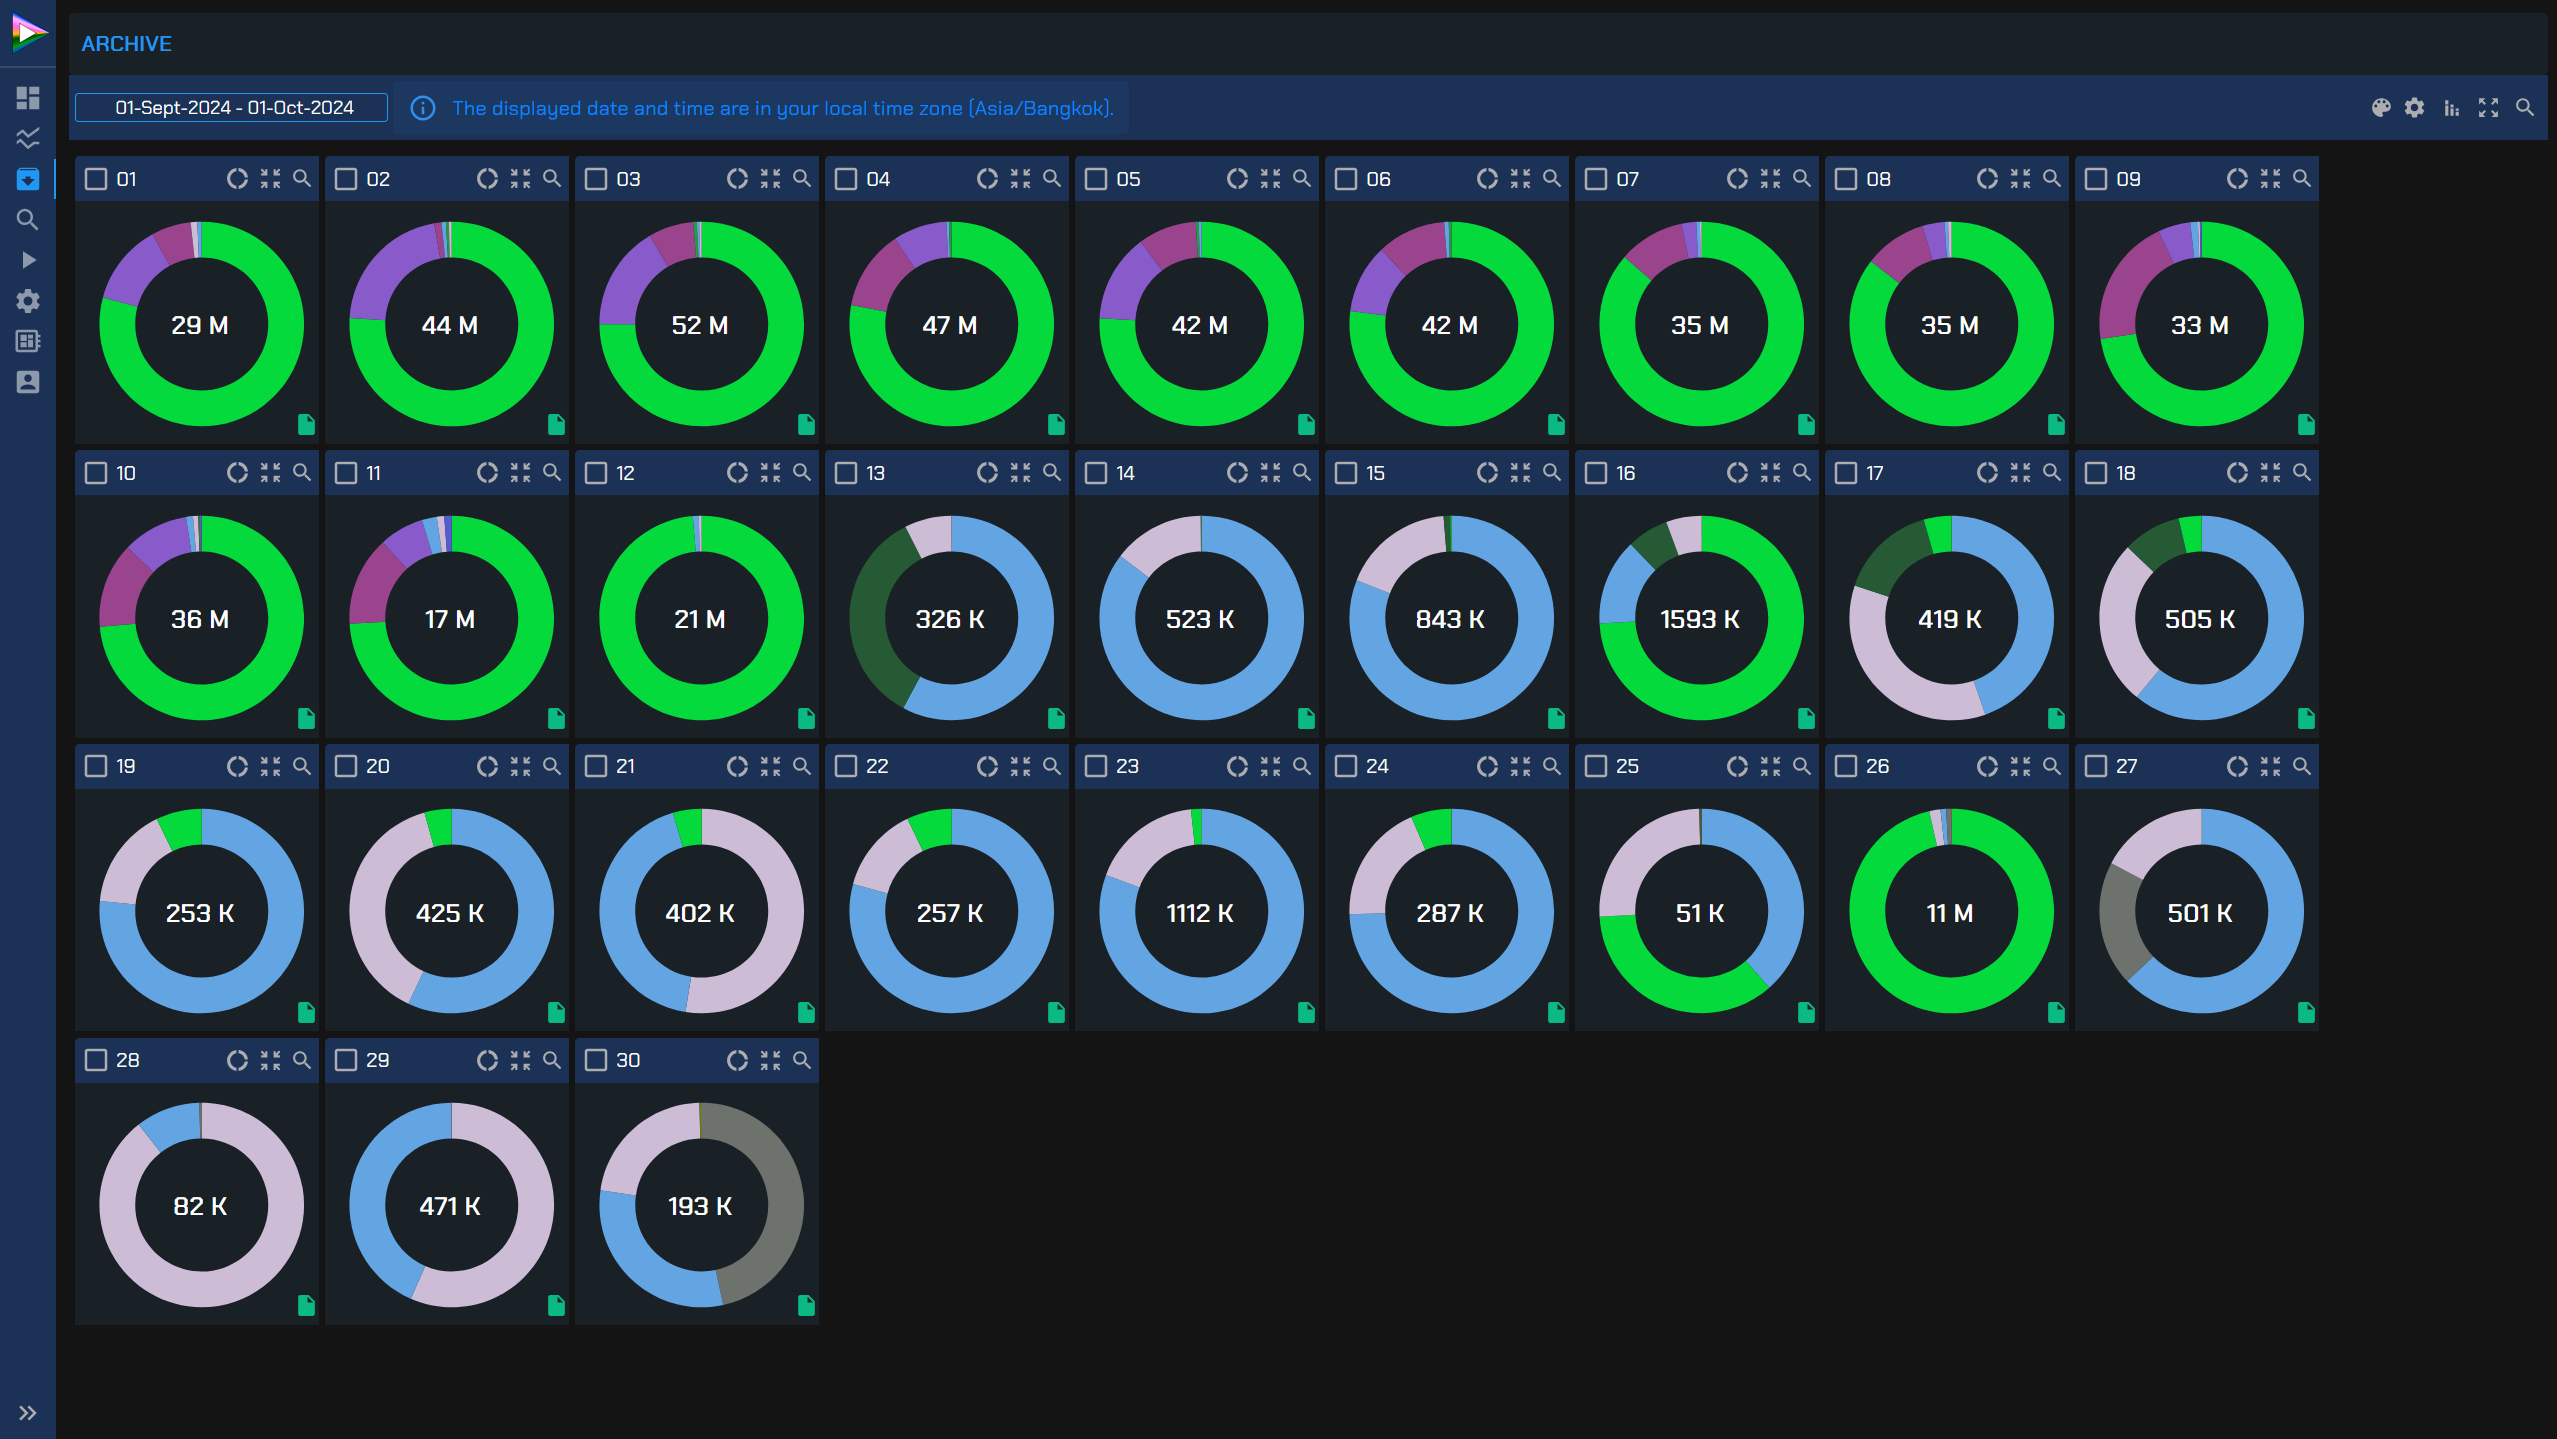Click the collapse arrows icon on card 08
Image resolution: width=2557 pixels, height=1439 pixels.
[2020, 179]
